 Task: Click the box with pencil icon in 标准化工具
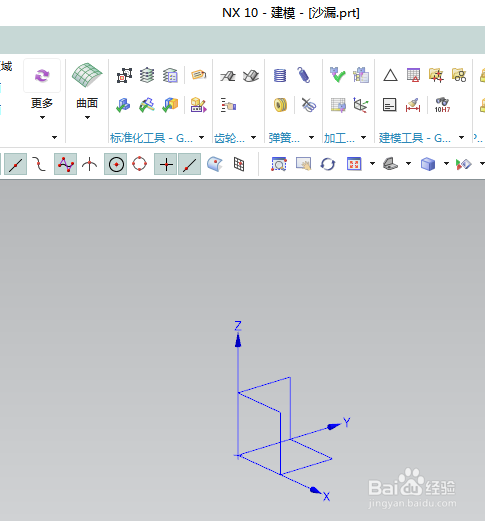(199, 105)
